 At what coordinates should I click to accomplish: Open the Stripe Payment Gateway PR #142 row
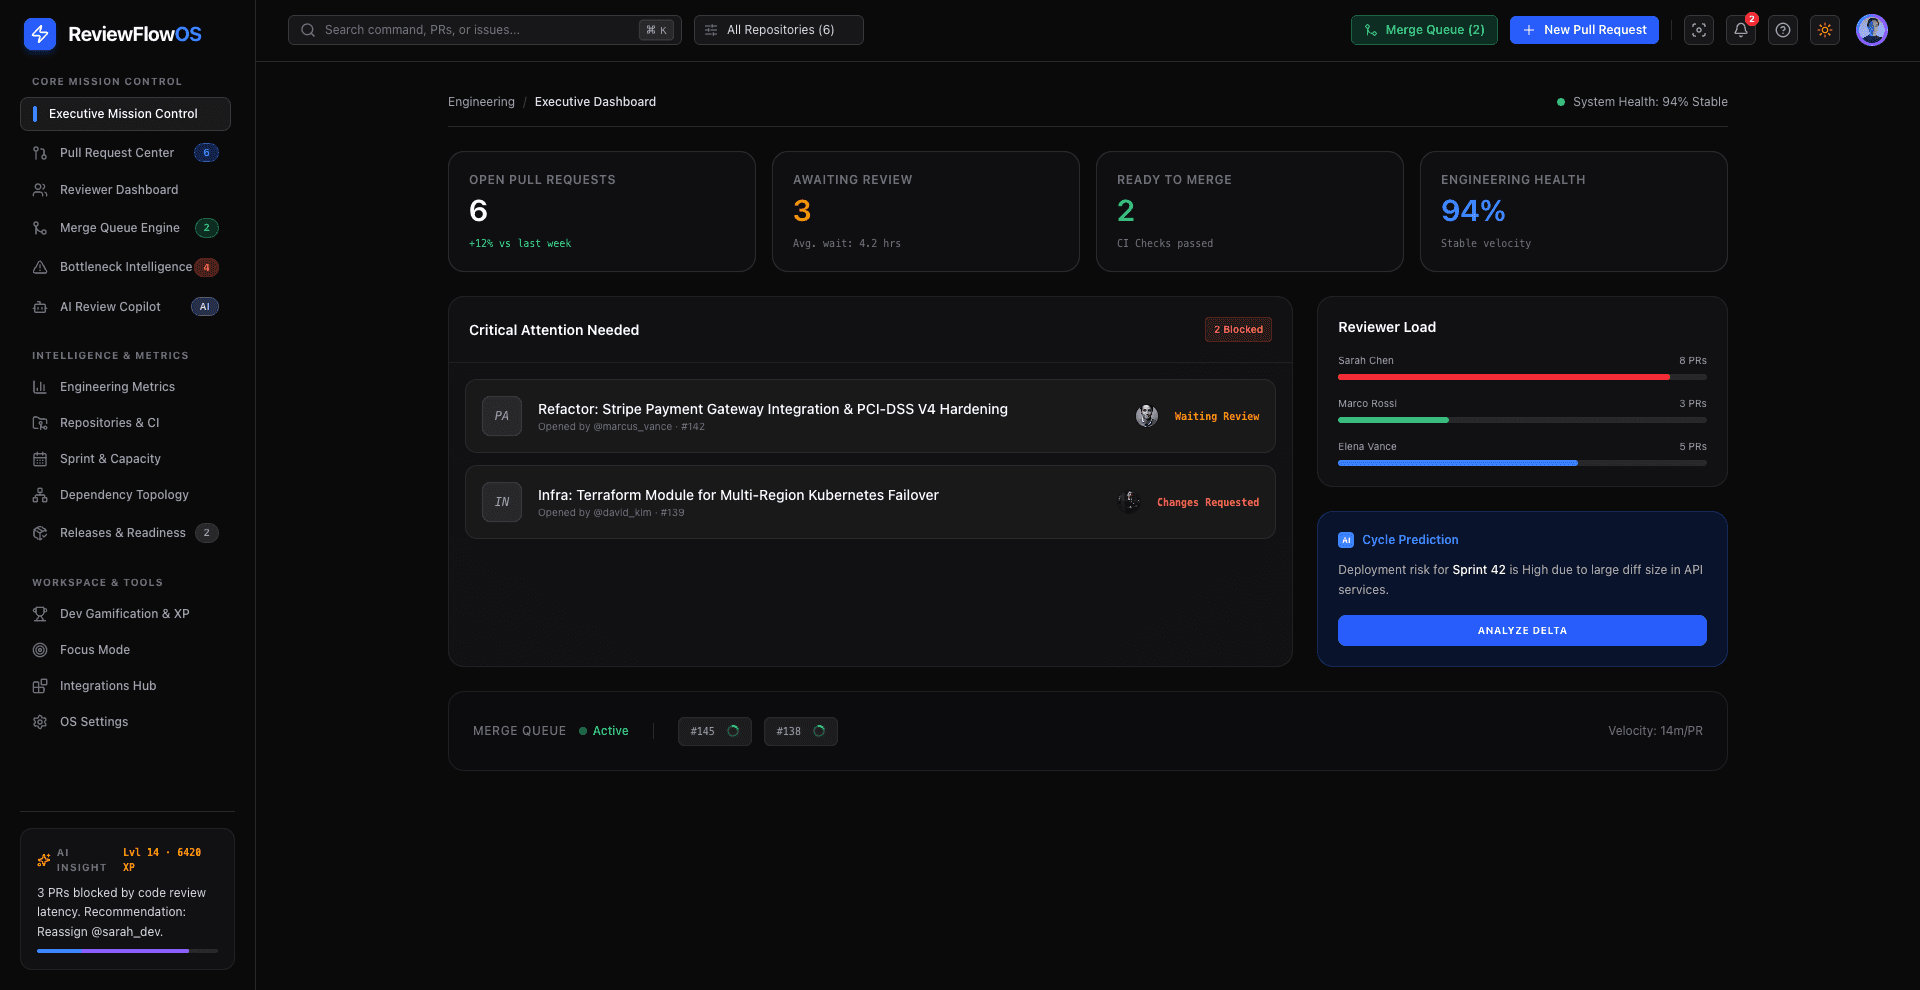pyautogui.click(x=870, y=416)
